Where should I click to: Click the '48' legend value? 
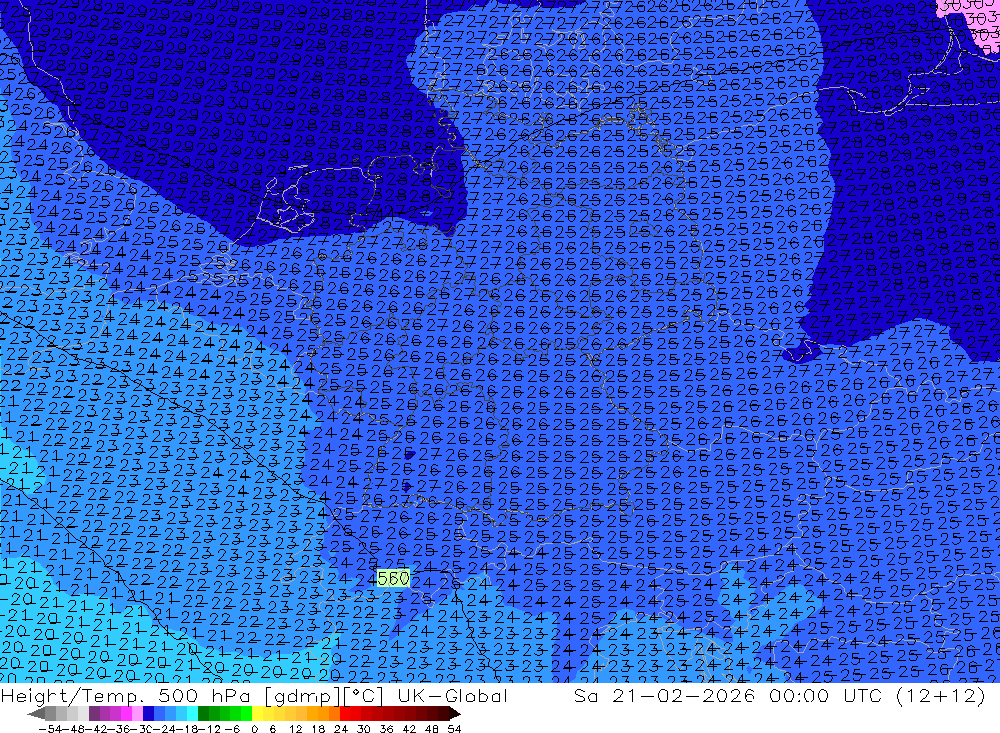432,729
